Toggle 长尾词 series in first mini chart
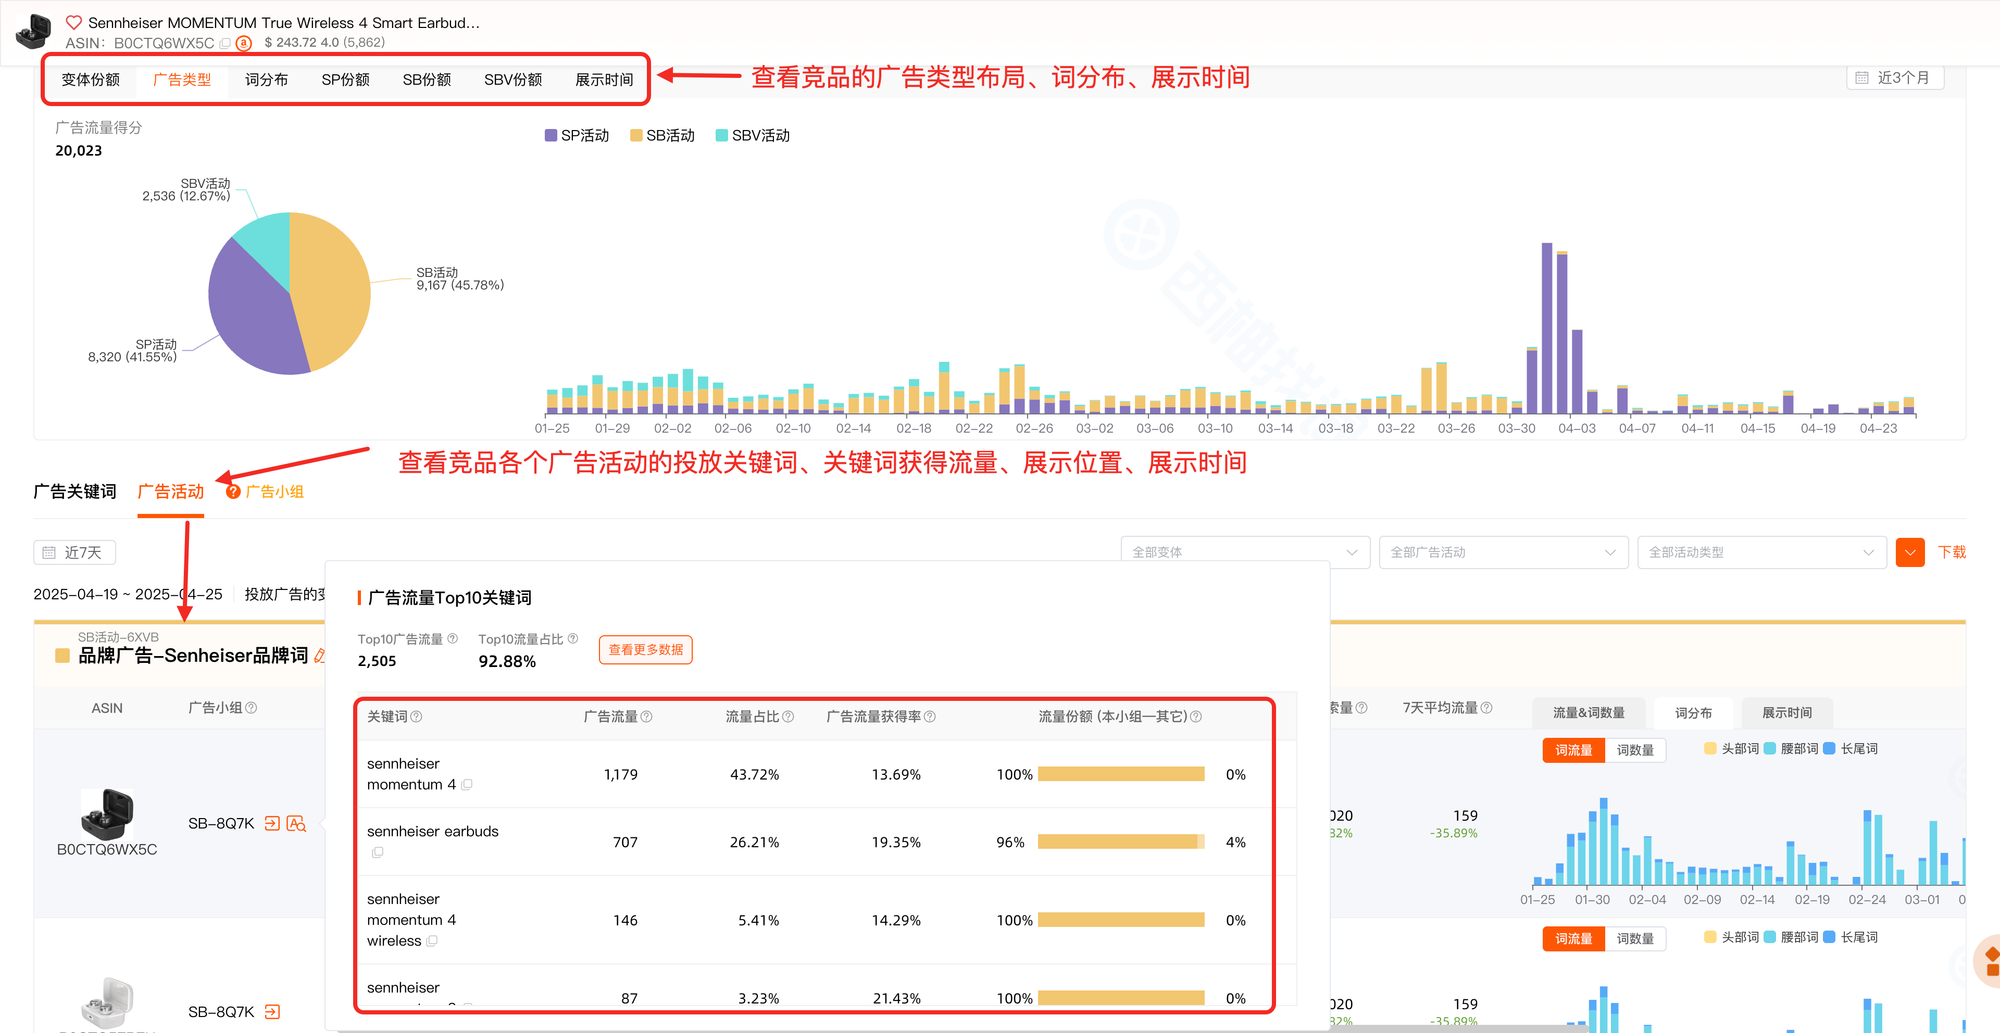Screen dimensions: 2000x1033 click(1851, 749)
